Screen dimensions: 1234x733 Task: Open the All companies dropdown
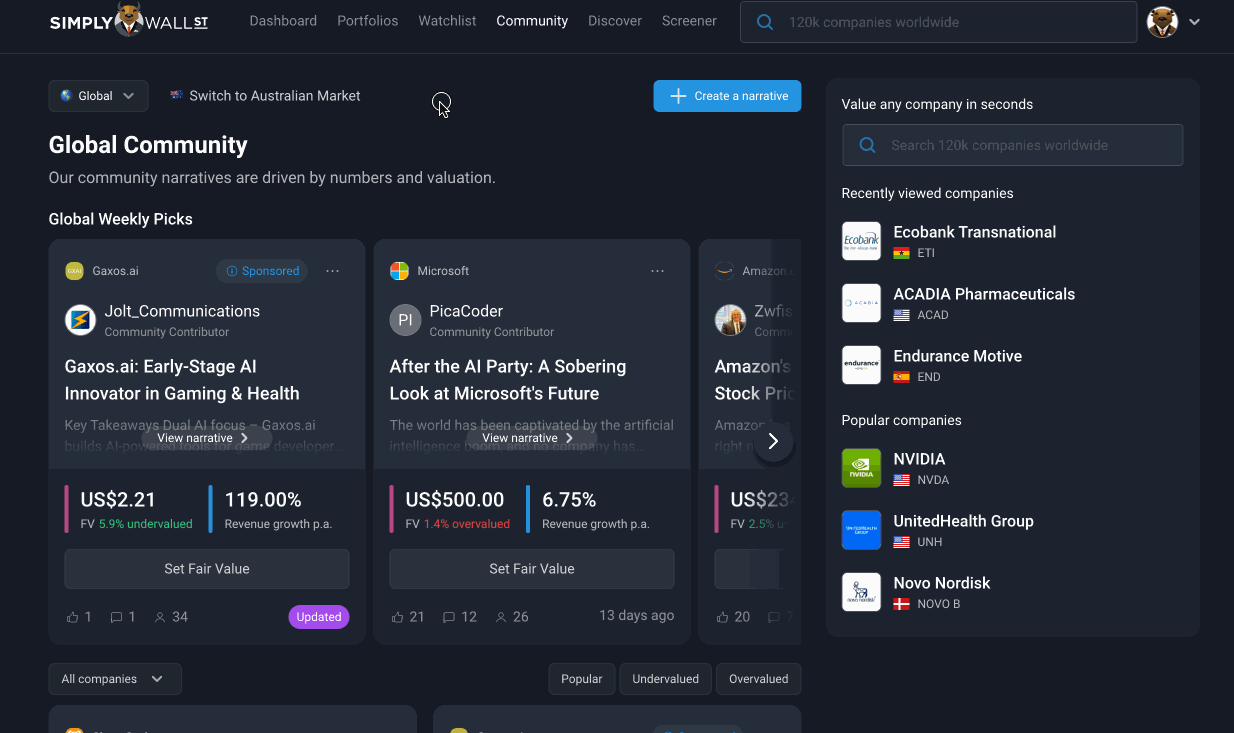coord(115,679)
